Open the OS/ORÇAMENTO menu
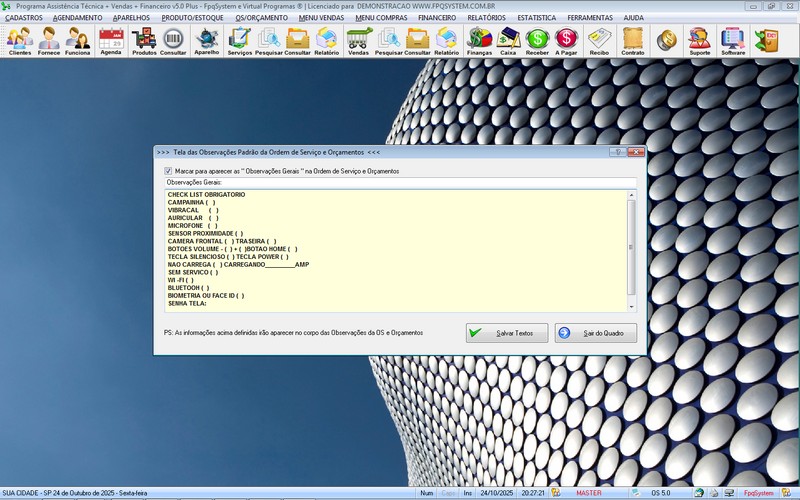This screenshot has width=800, height=500. 262,18
